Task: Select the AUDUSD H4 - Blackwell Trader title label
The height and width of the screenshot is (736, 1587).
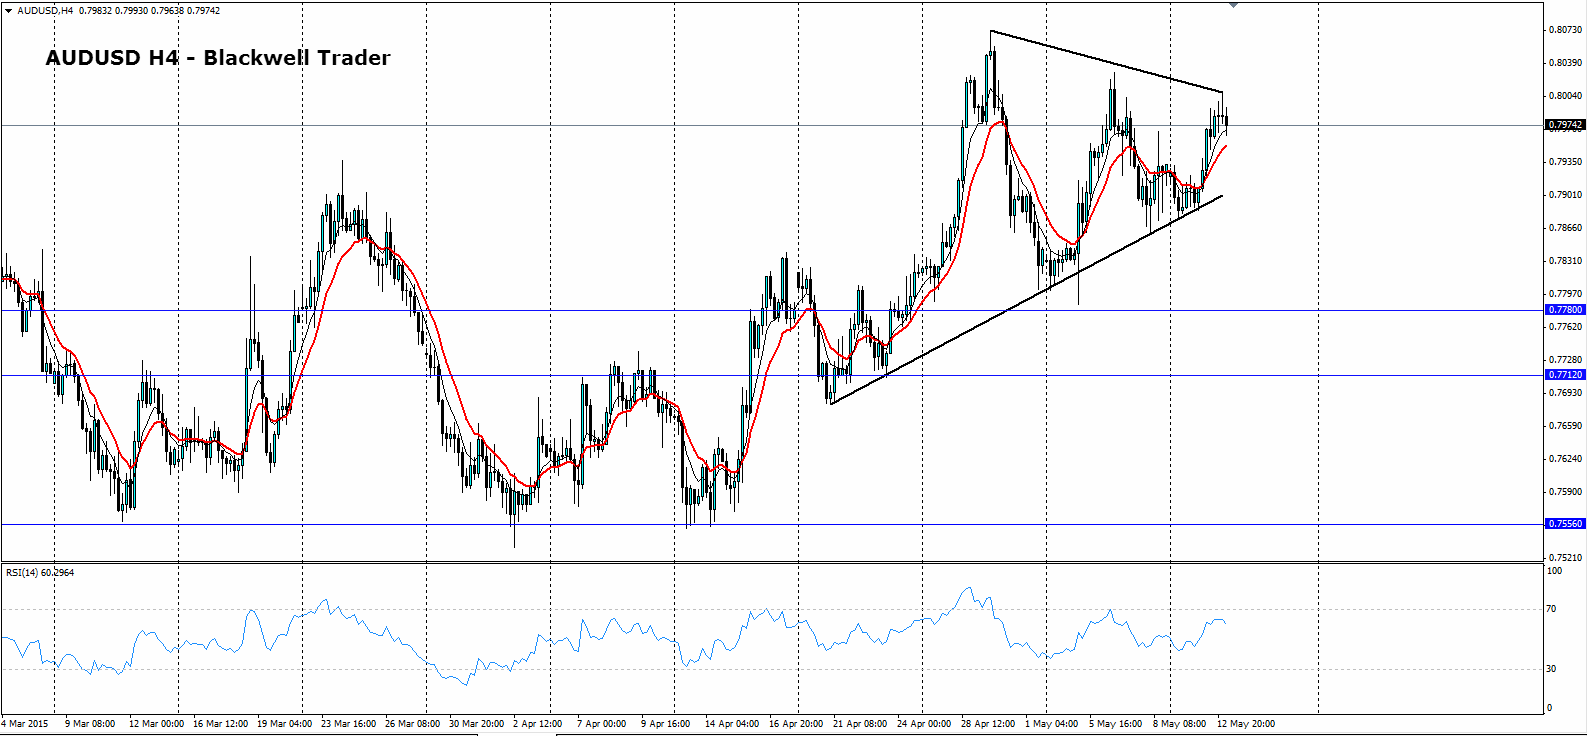Action: [x=218, y=58]
